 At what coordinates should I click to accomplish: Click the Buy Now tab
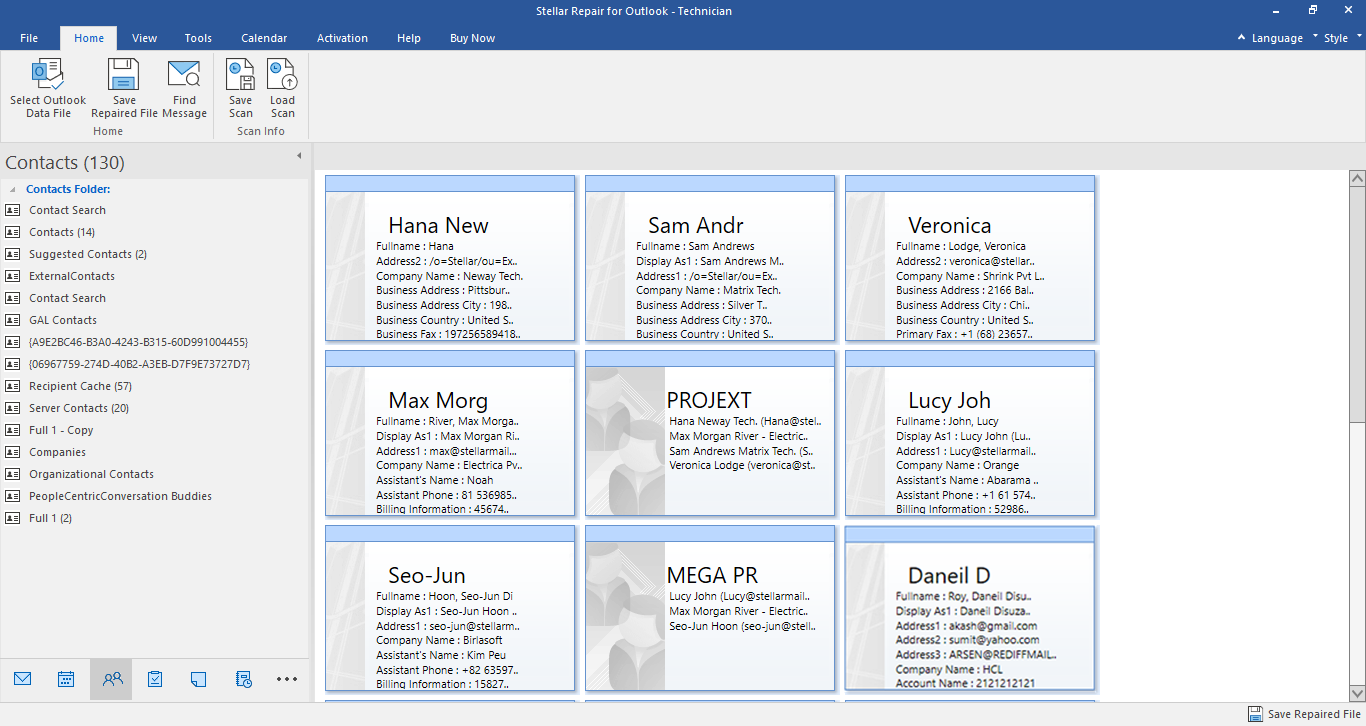coord(472,38)
